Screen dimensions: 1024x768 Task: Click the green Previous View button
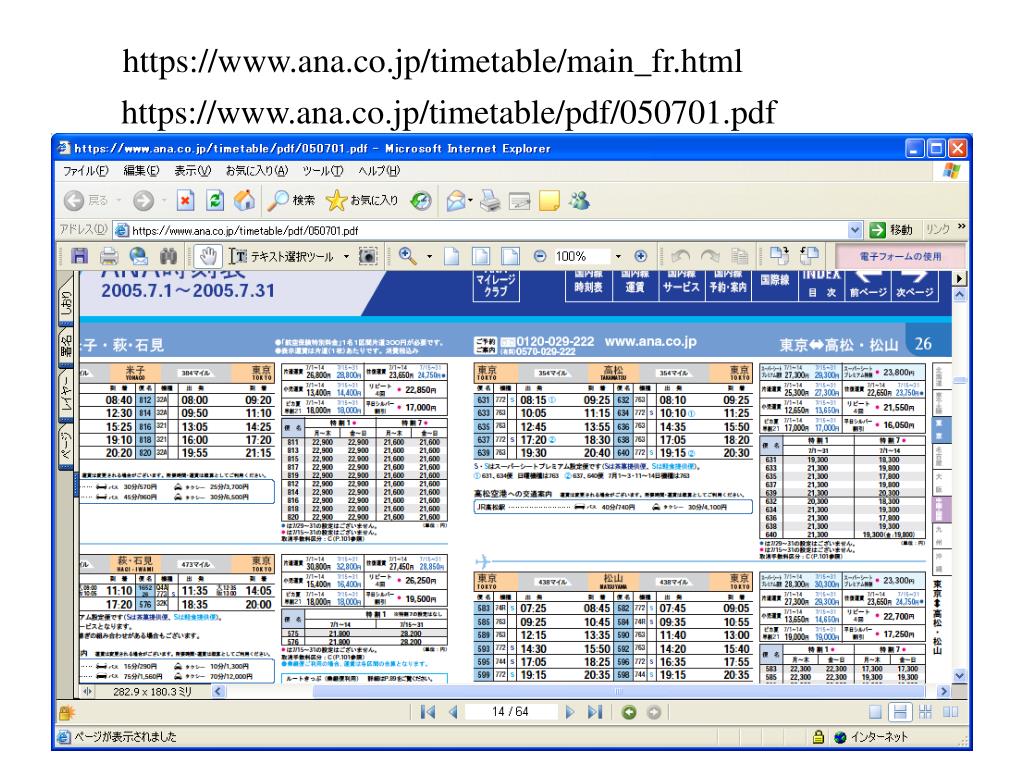[629, 712]
